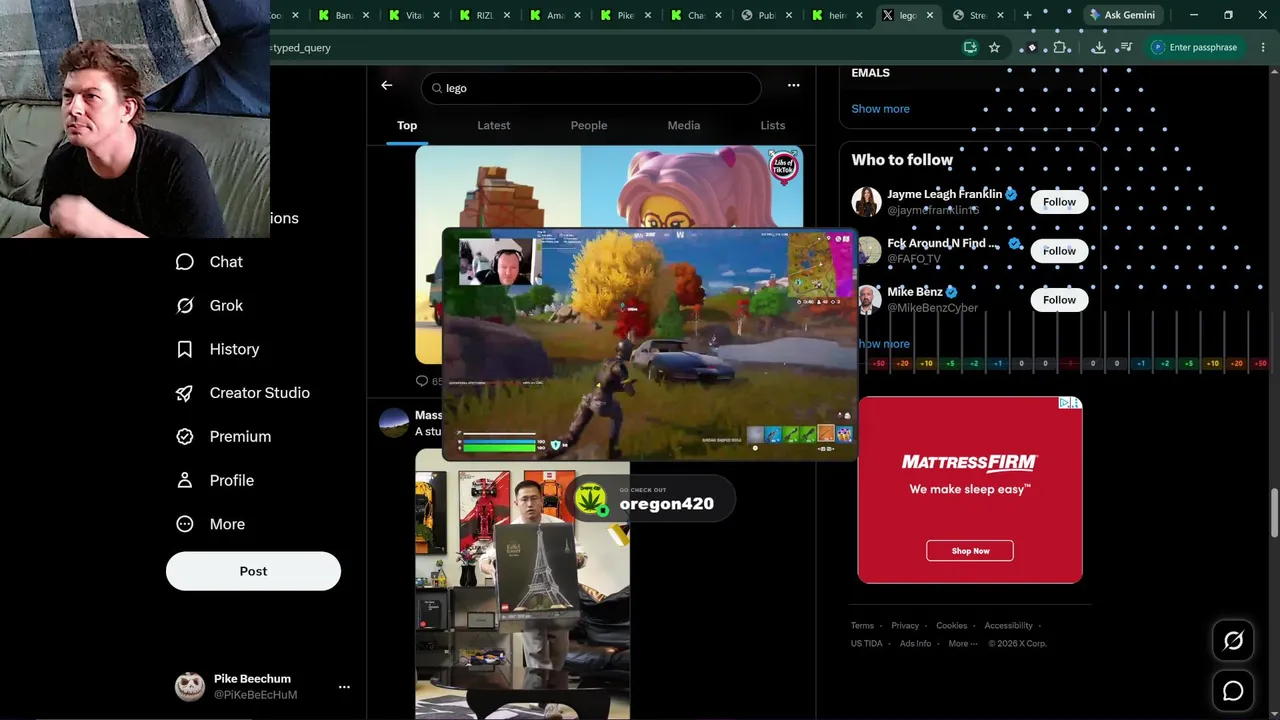The image size is (1280, 720).
Task: Open the Premium page from sidebar
Action: tap(223, 437)
